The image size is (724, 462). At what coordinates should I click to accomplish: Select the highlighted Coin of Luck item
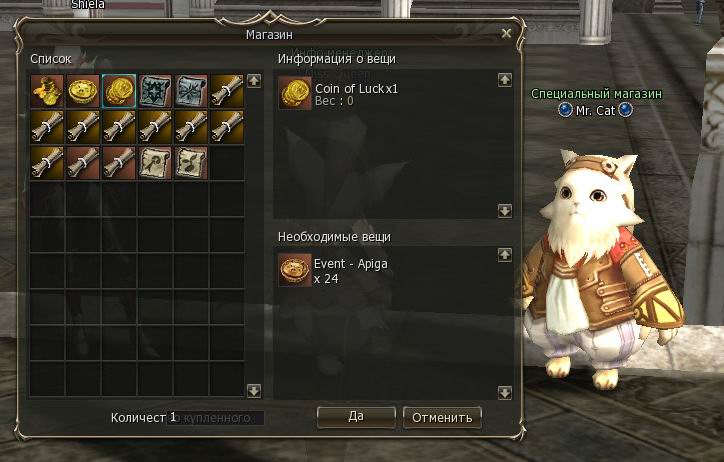119,91
